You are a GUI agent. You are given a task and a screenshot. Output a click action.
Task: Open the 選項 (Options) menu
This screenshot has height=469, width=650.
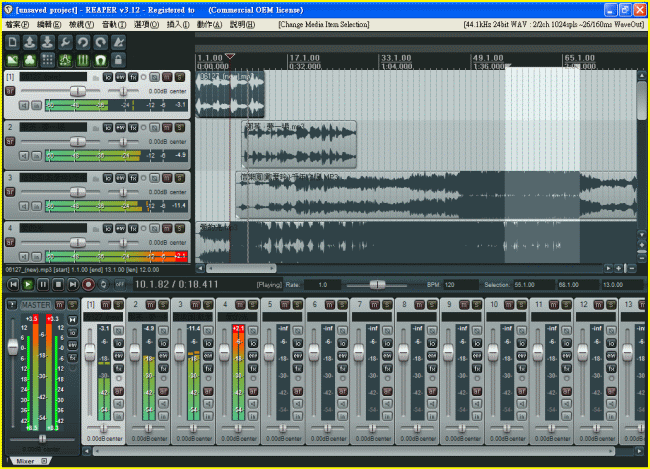click(x=145, y=23)
